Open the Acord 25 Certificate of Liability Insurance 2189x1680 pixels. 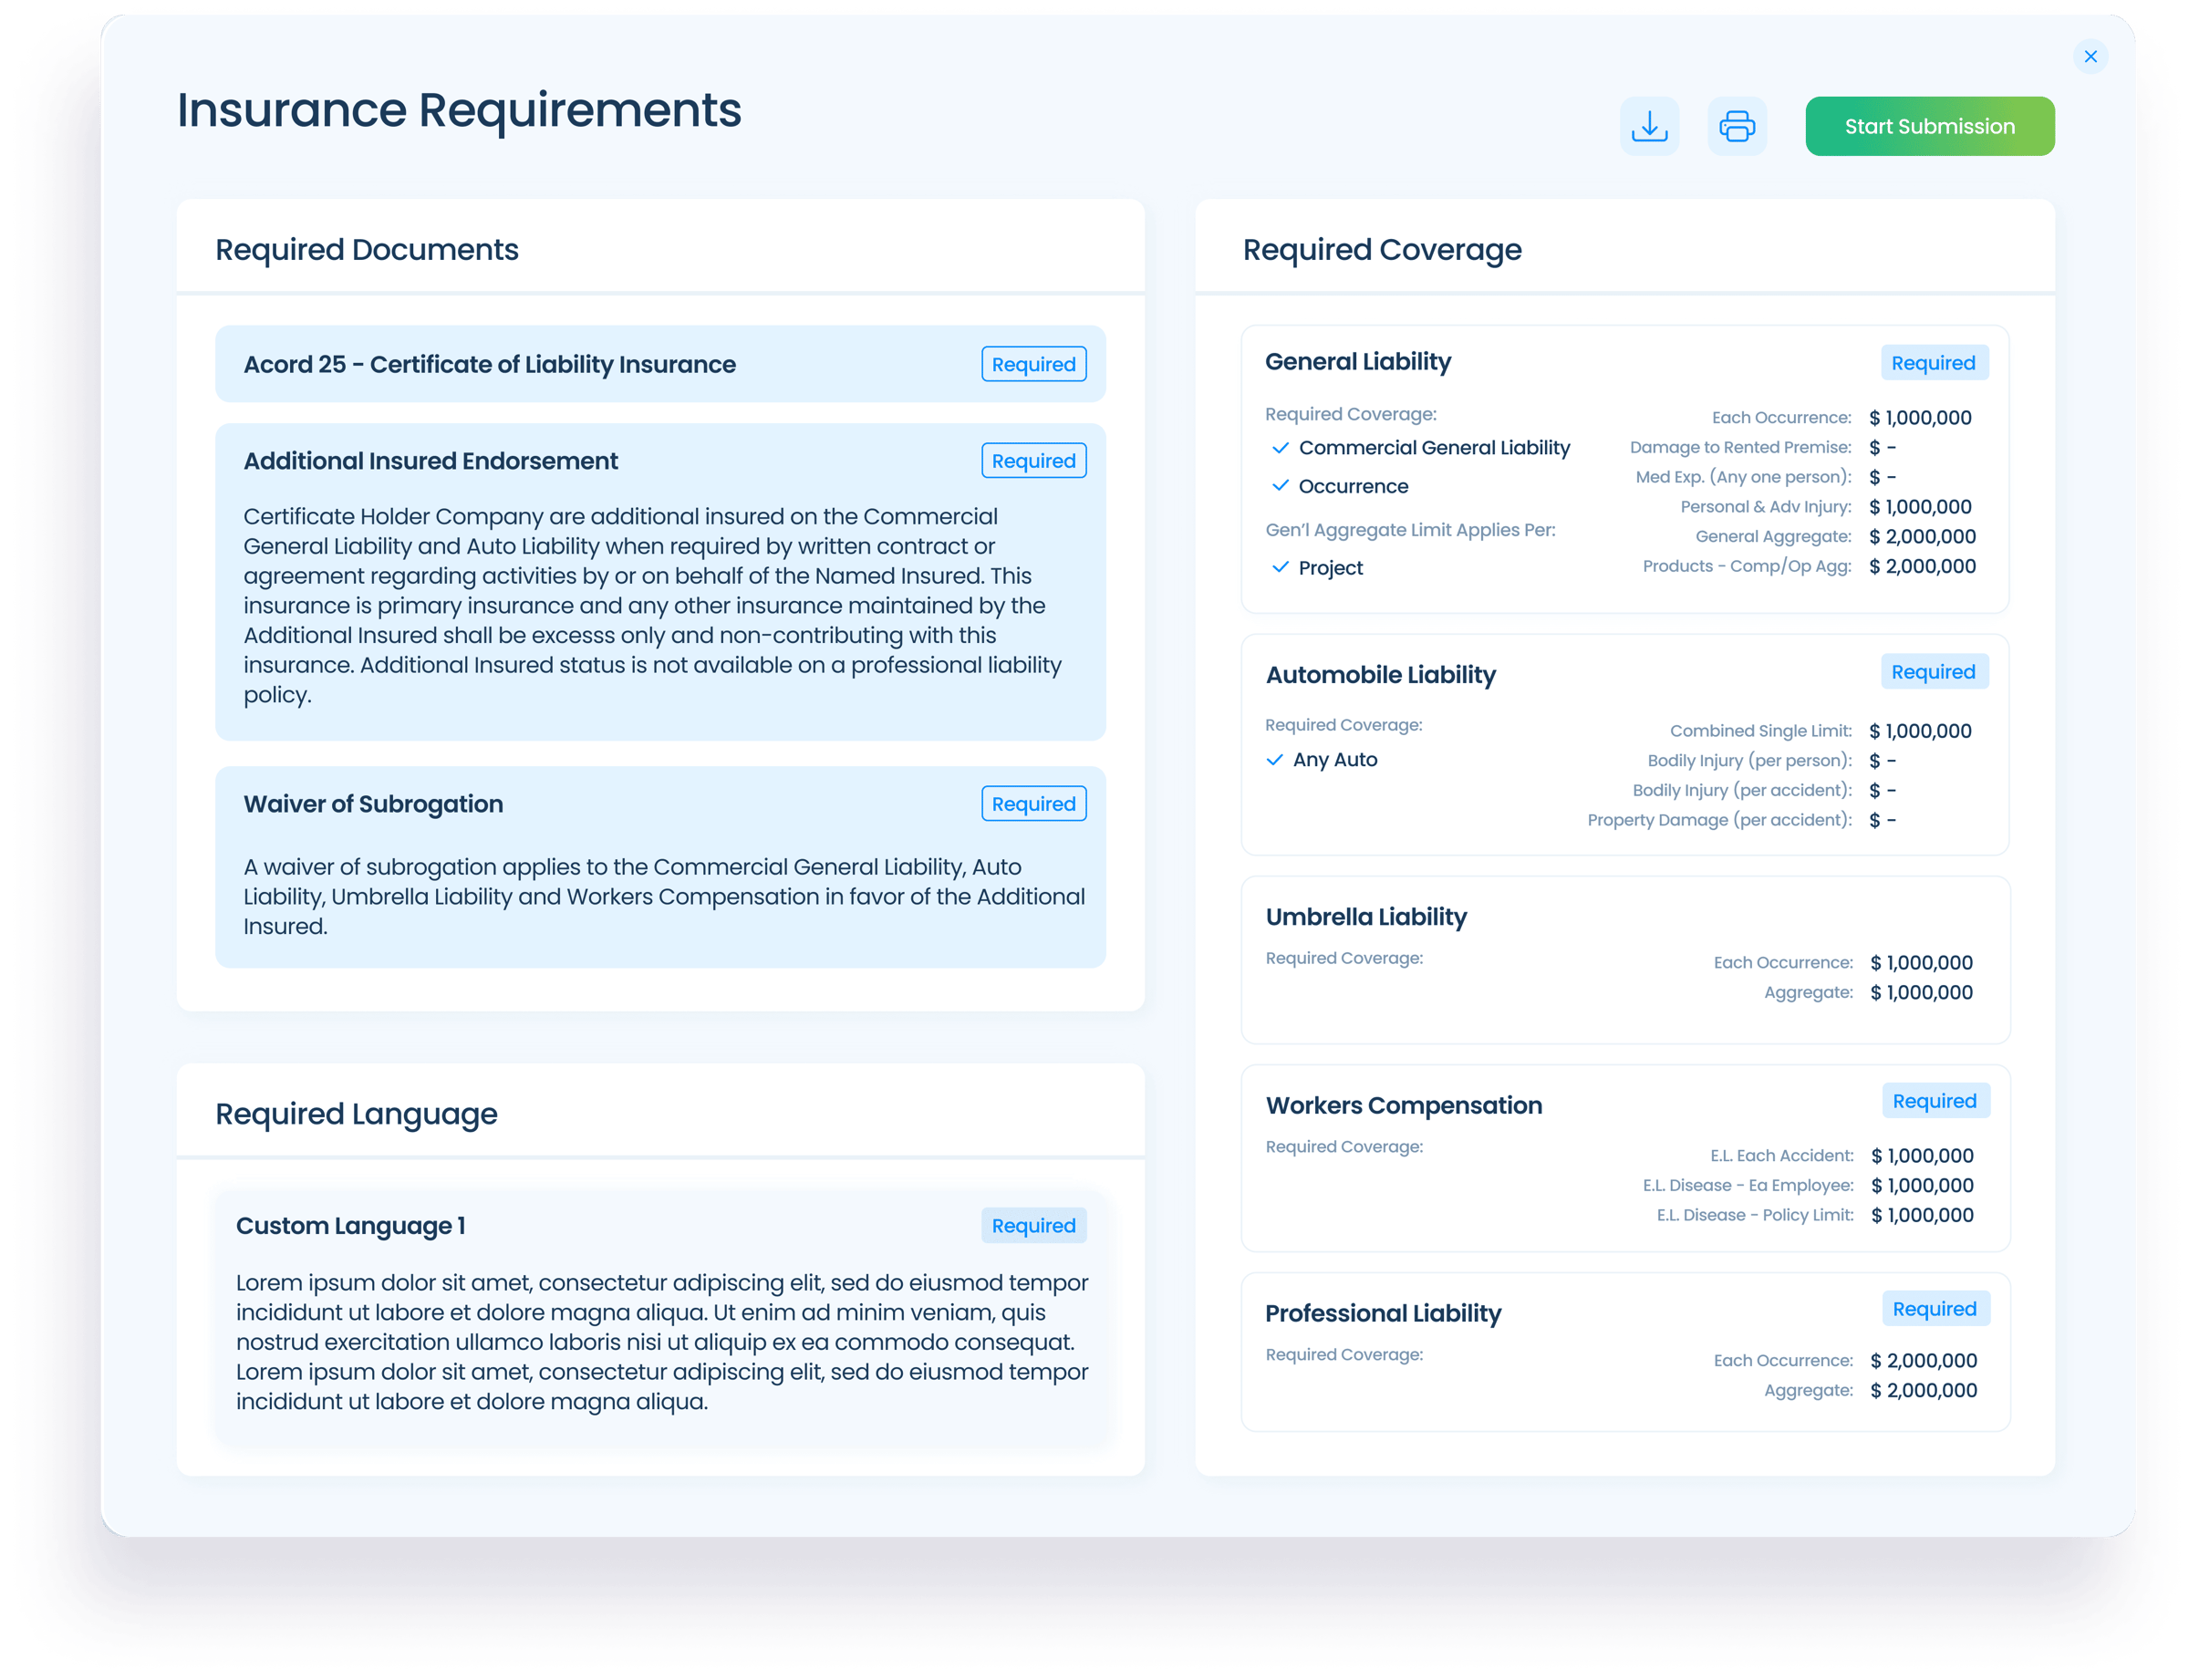[x=490, y=364]
